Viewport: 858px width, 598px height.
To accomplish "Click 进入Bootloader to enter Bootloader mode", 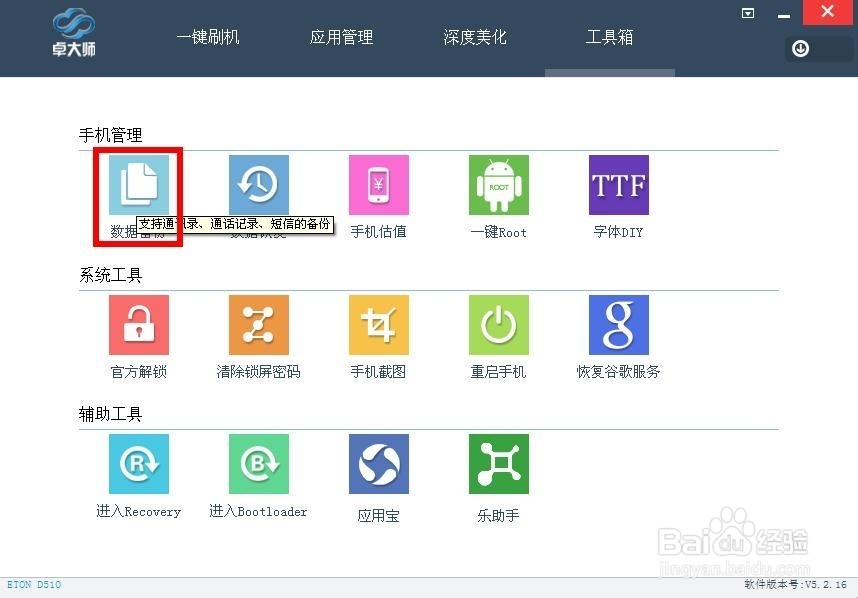I will pyautogui.click(x=259, y=463).
